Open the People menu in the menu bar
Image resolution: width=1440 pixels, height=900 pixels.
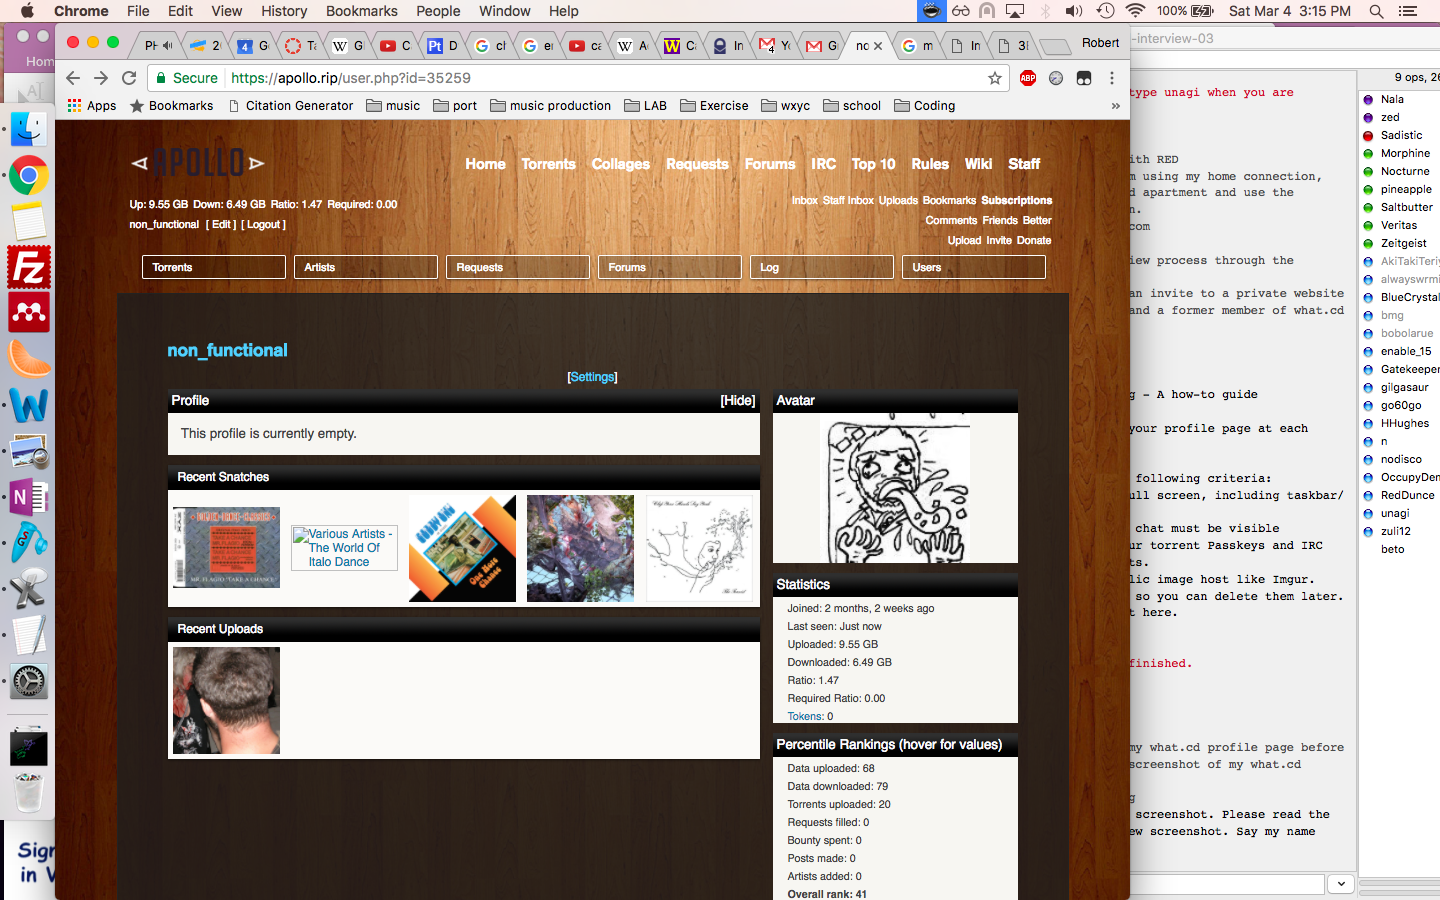tap(438, 11)
